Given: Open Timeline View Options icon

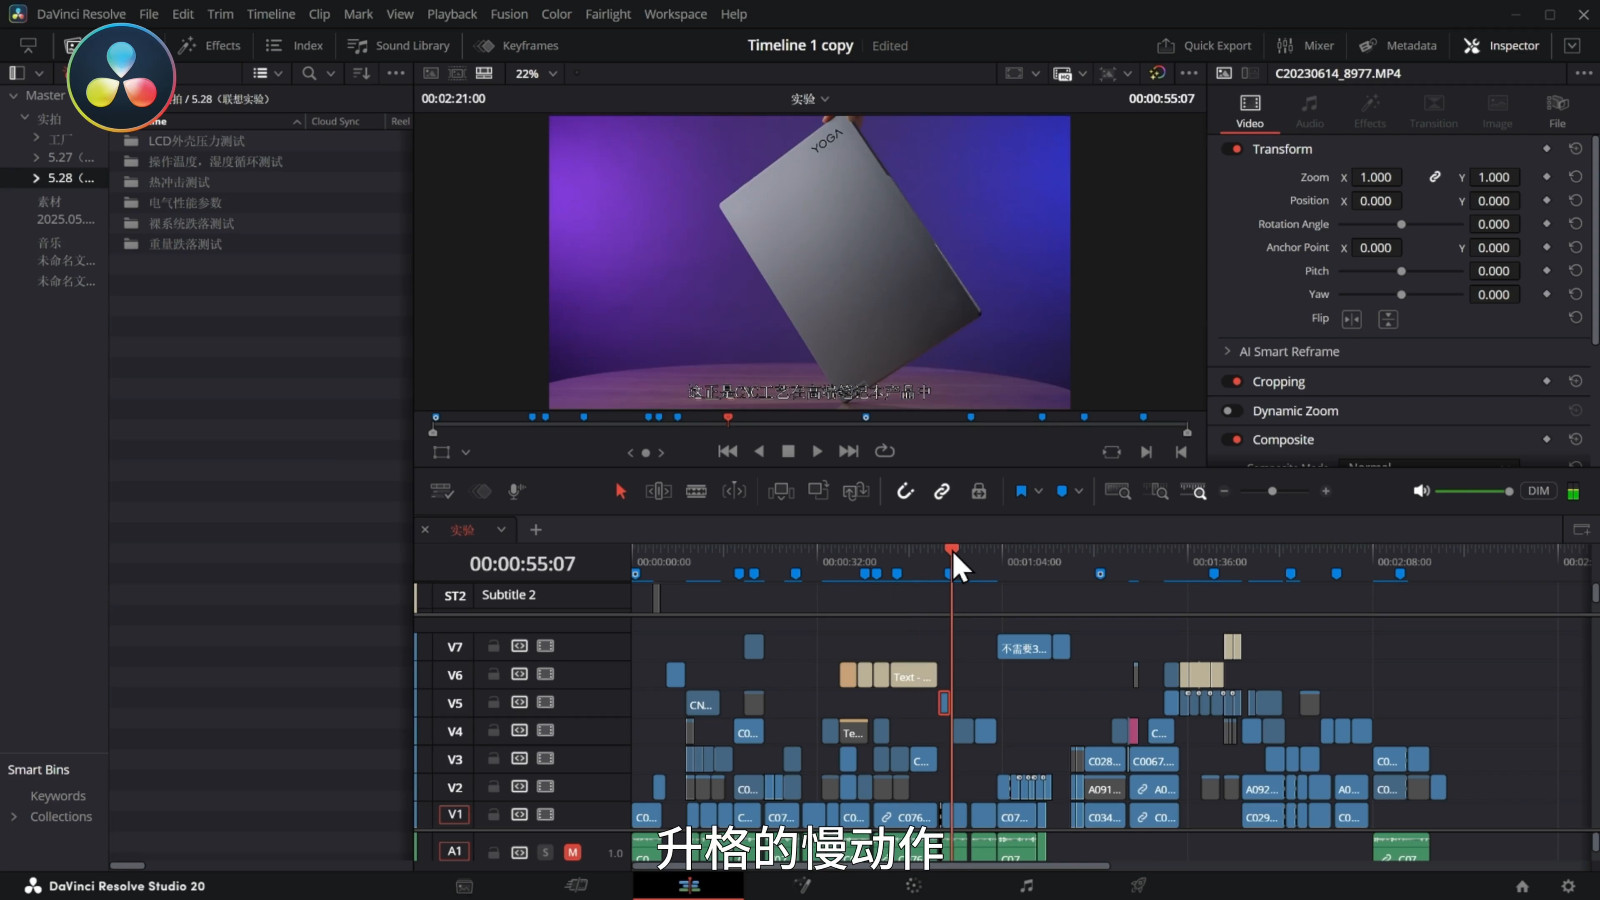Looking at the screenshot, I should point(441,491).
